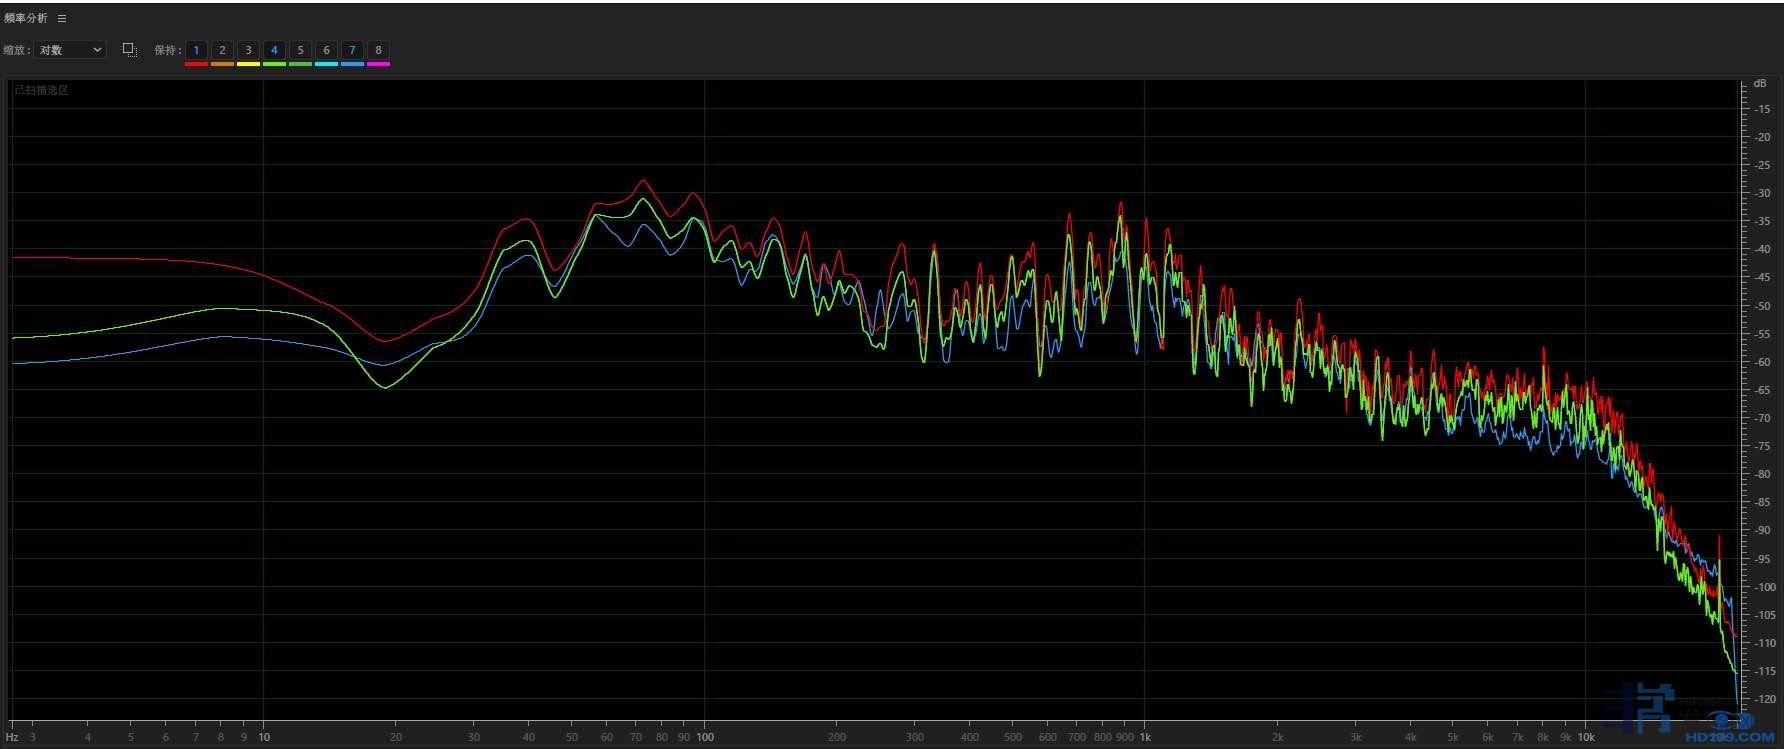
Task: Toggle hold button 7
Action: click(352, 50)
